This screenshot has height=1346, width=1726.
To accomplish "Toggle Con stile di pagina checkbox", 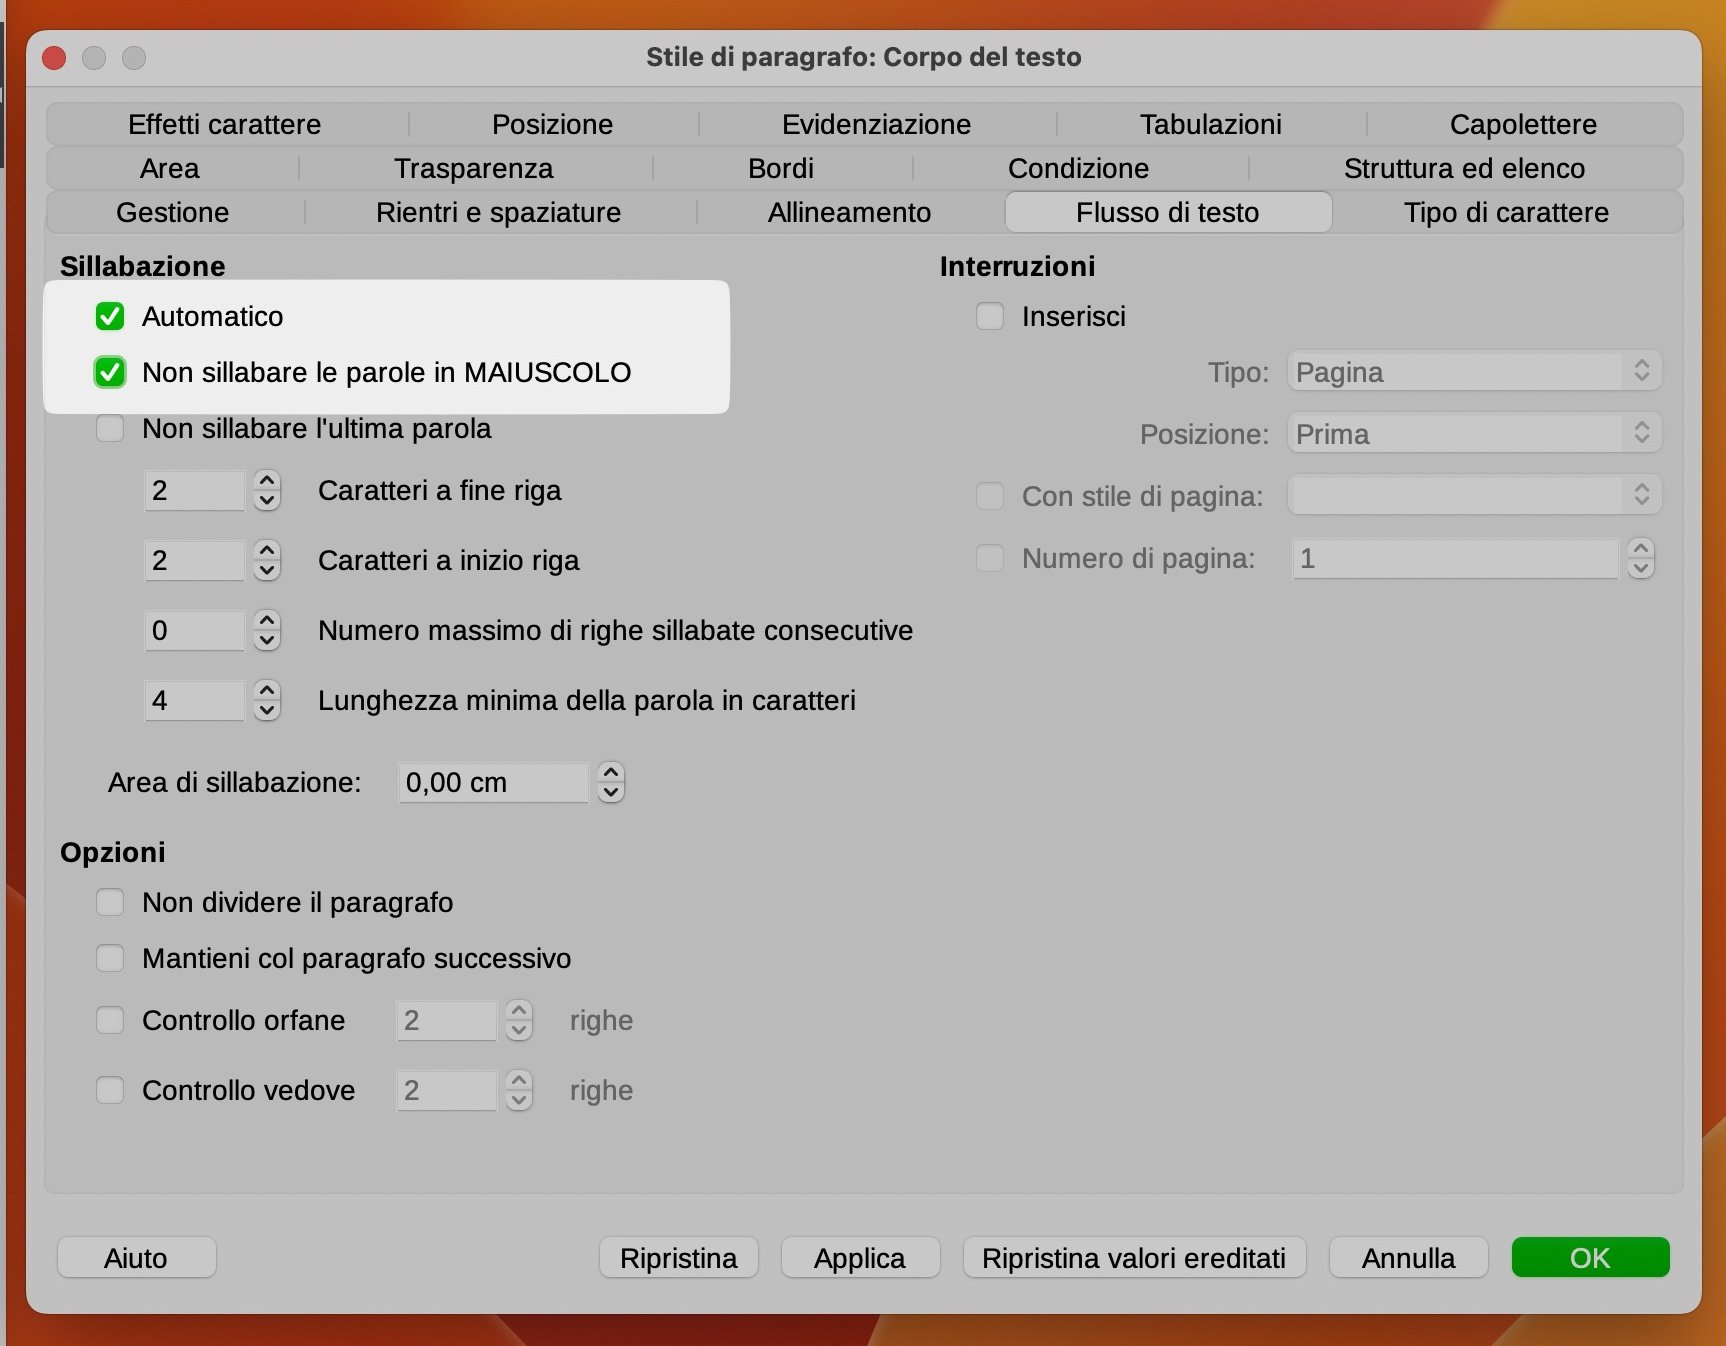I will tap(990, 496).
